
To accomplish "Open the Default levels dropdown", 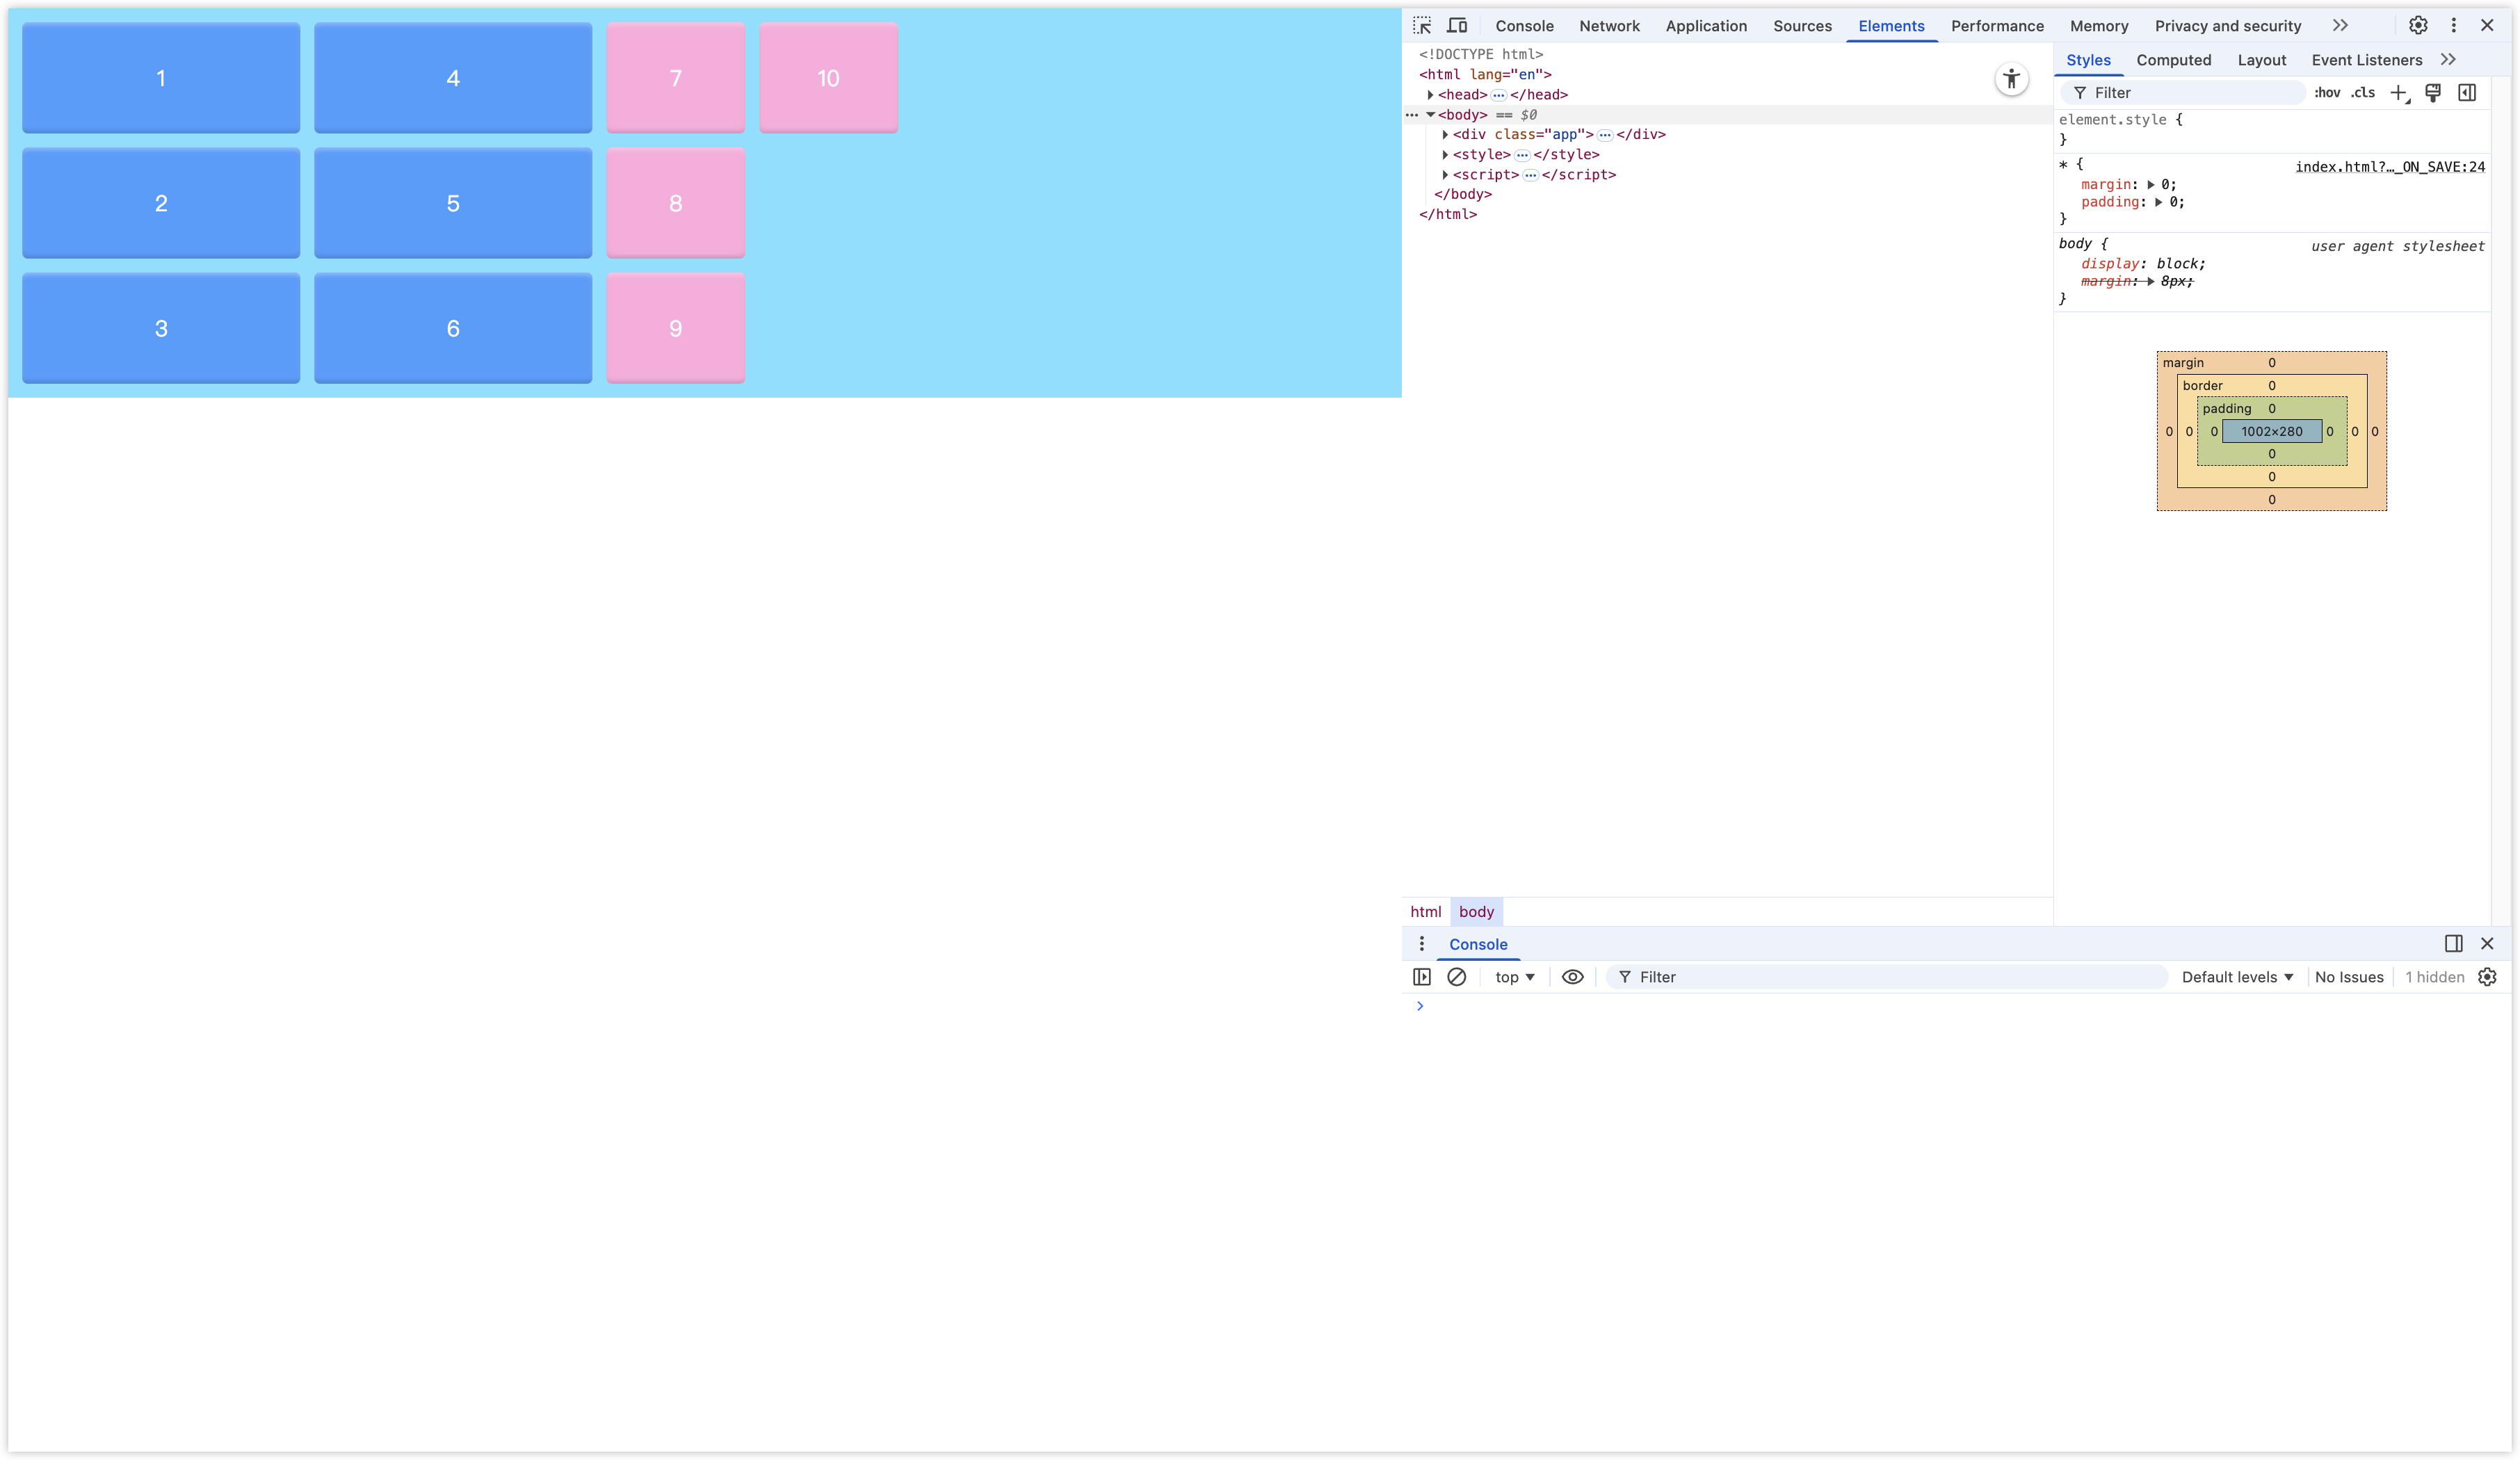I will click(x=2237, y=977).
